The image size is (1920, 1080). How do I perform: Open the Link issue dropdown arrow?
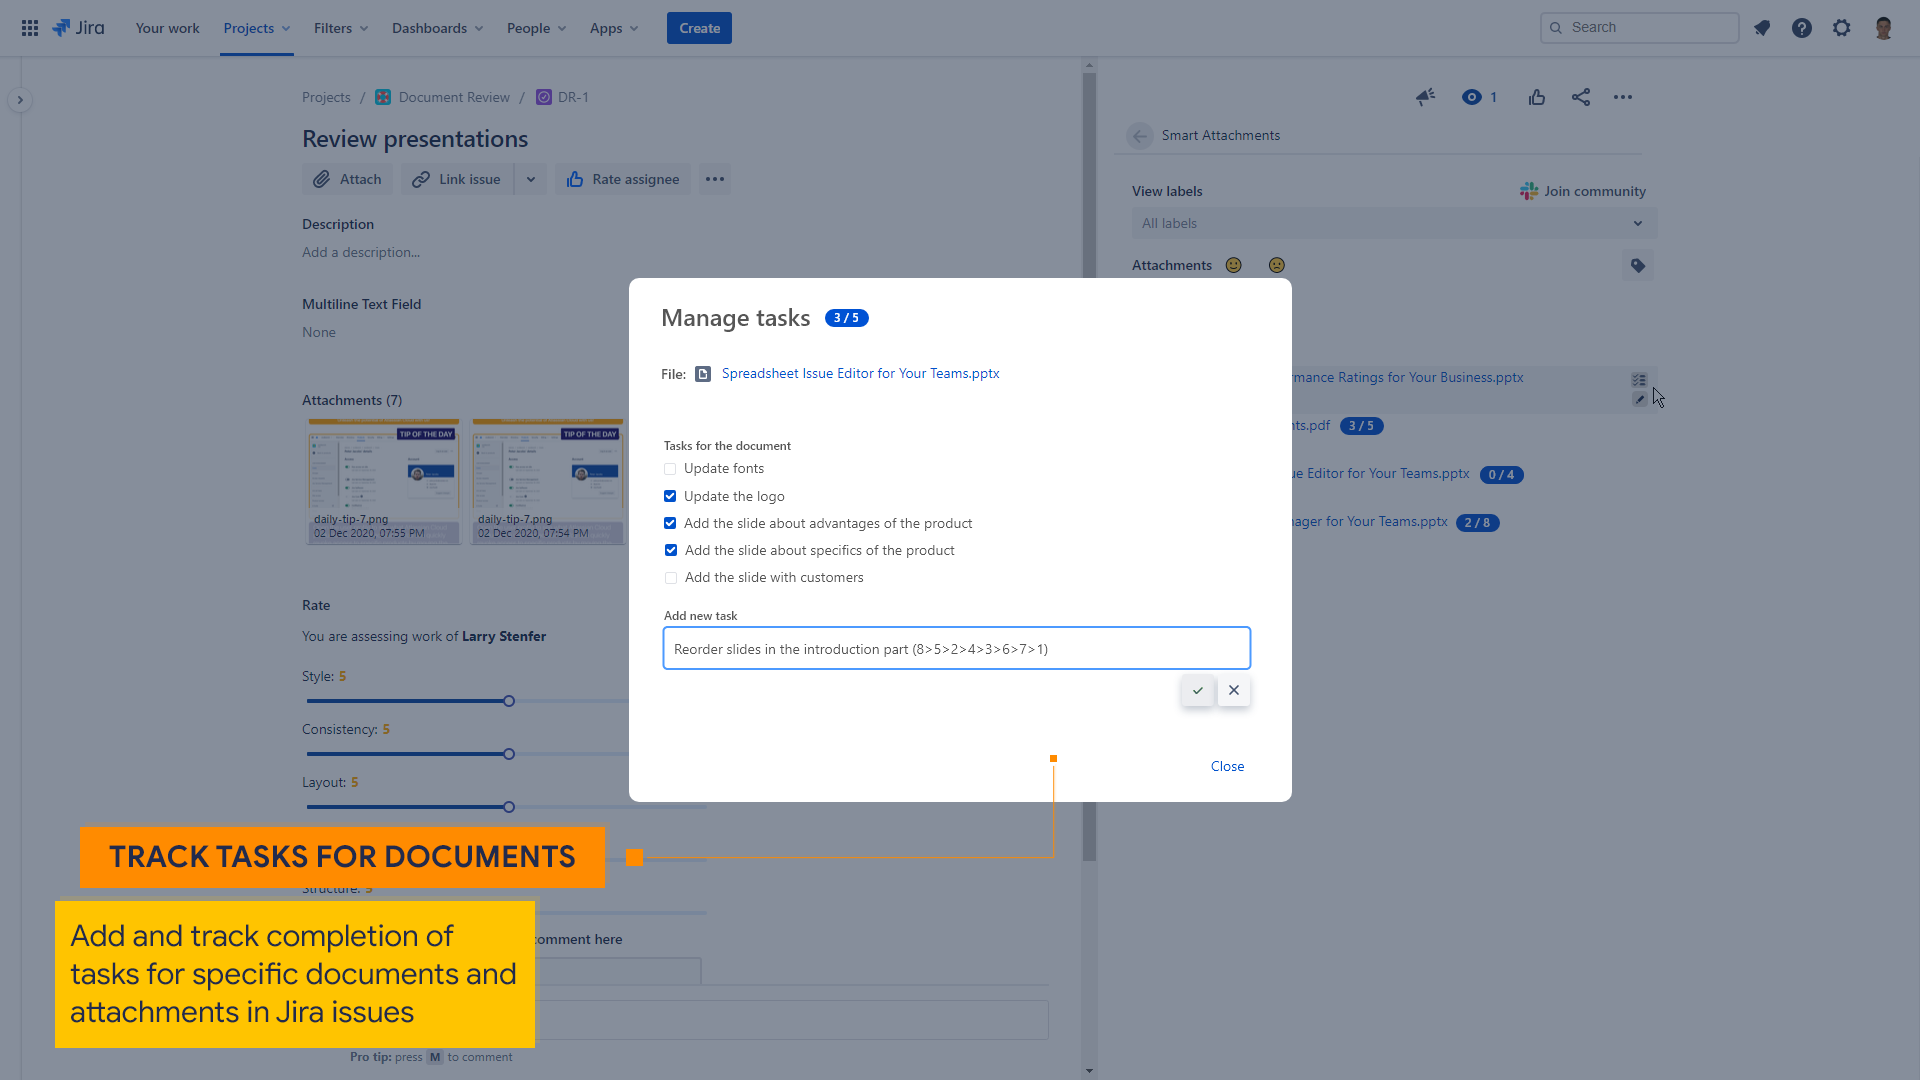[x=531, y=180]
